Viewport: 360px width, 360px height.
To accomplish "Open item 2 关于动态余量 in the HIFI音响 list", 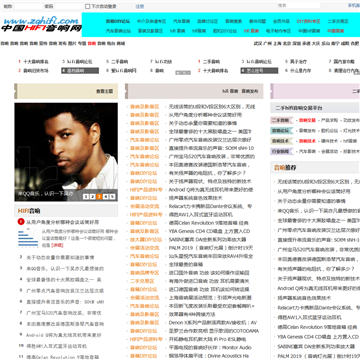I will click(x=60, y=257).
